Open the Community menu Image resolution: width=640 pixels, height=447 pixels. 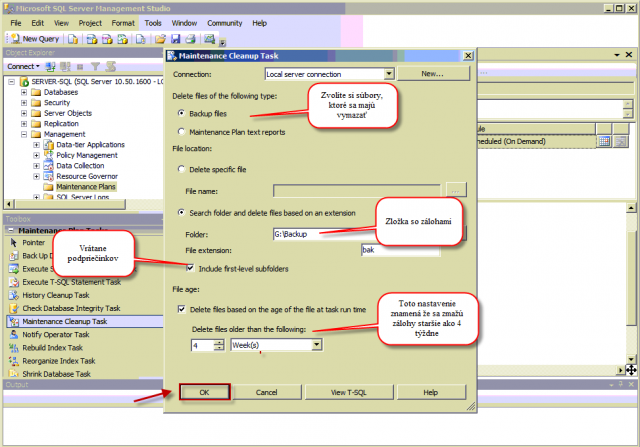click(224, 23)
